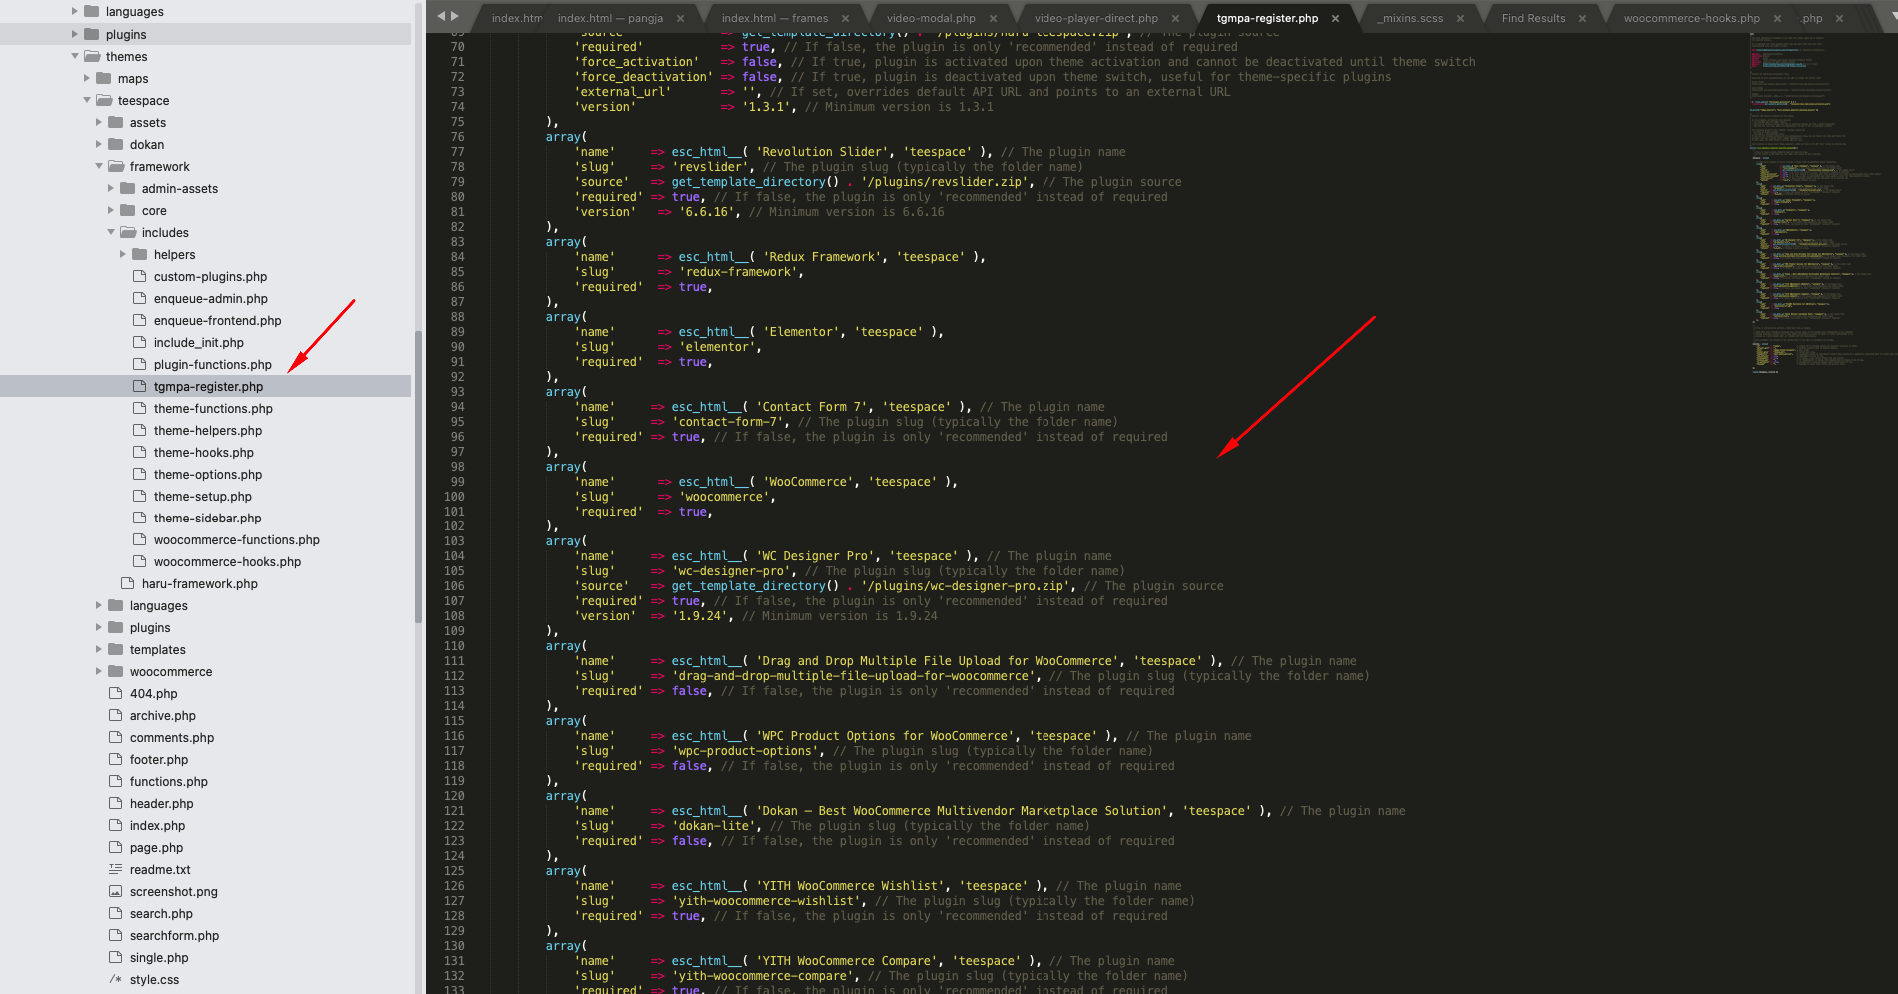Click the theme-options.php file icon
The image size is (1898, 994).
140,474
